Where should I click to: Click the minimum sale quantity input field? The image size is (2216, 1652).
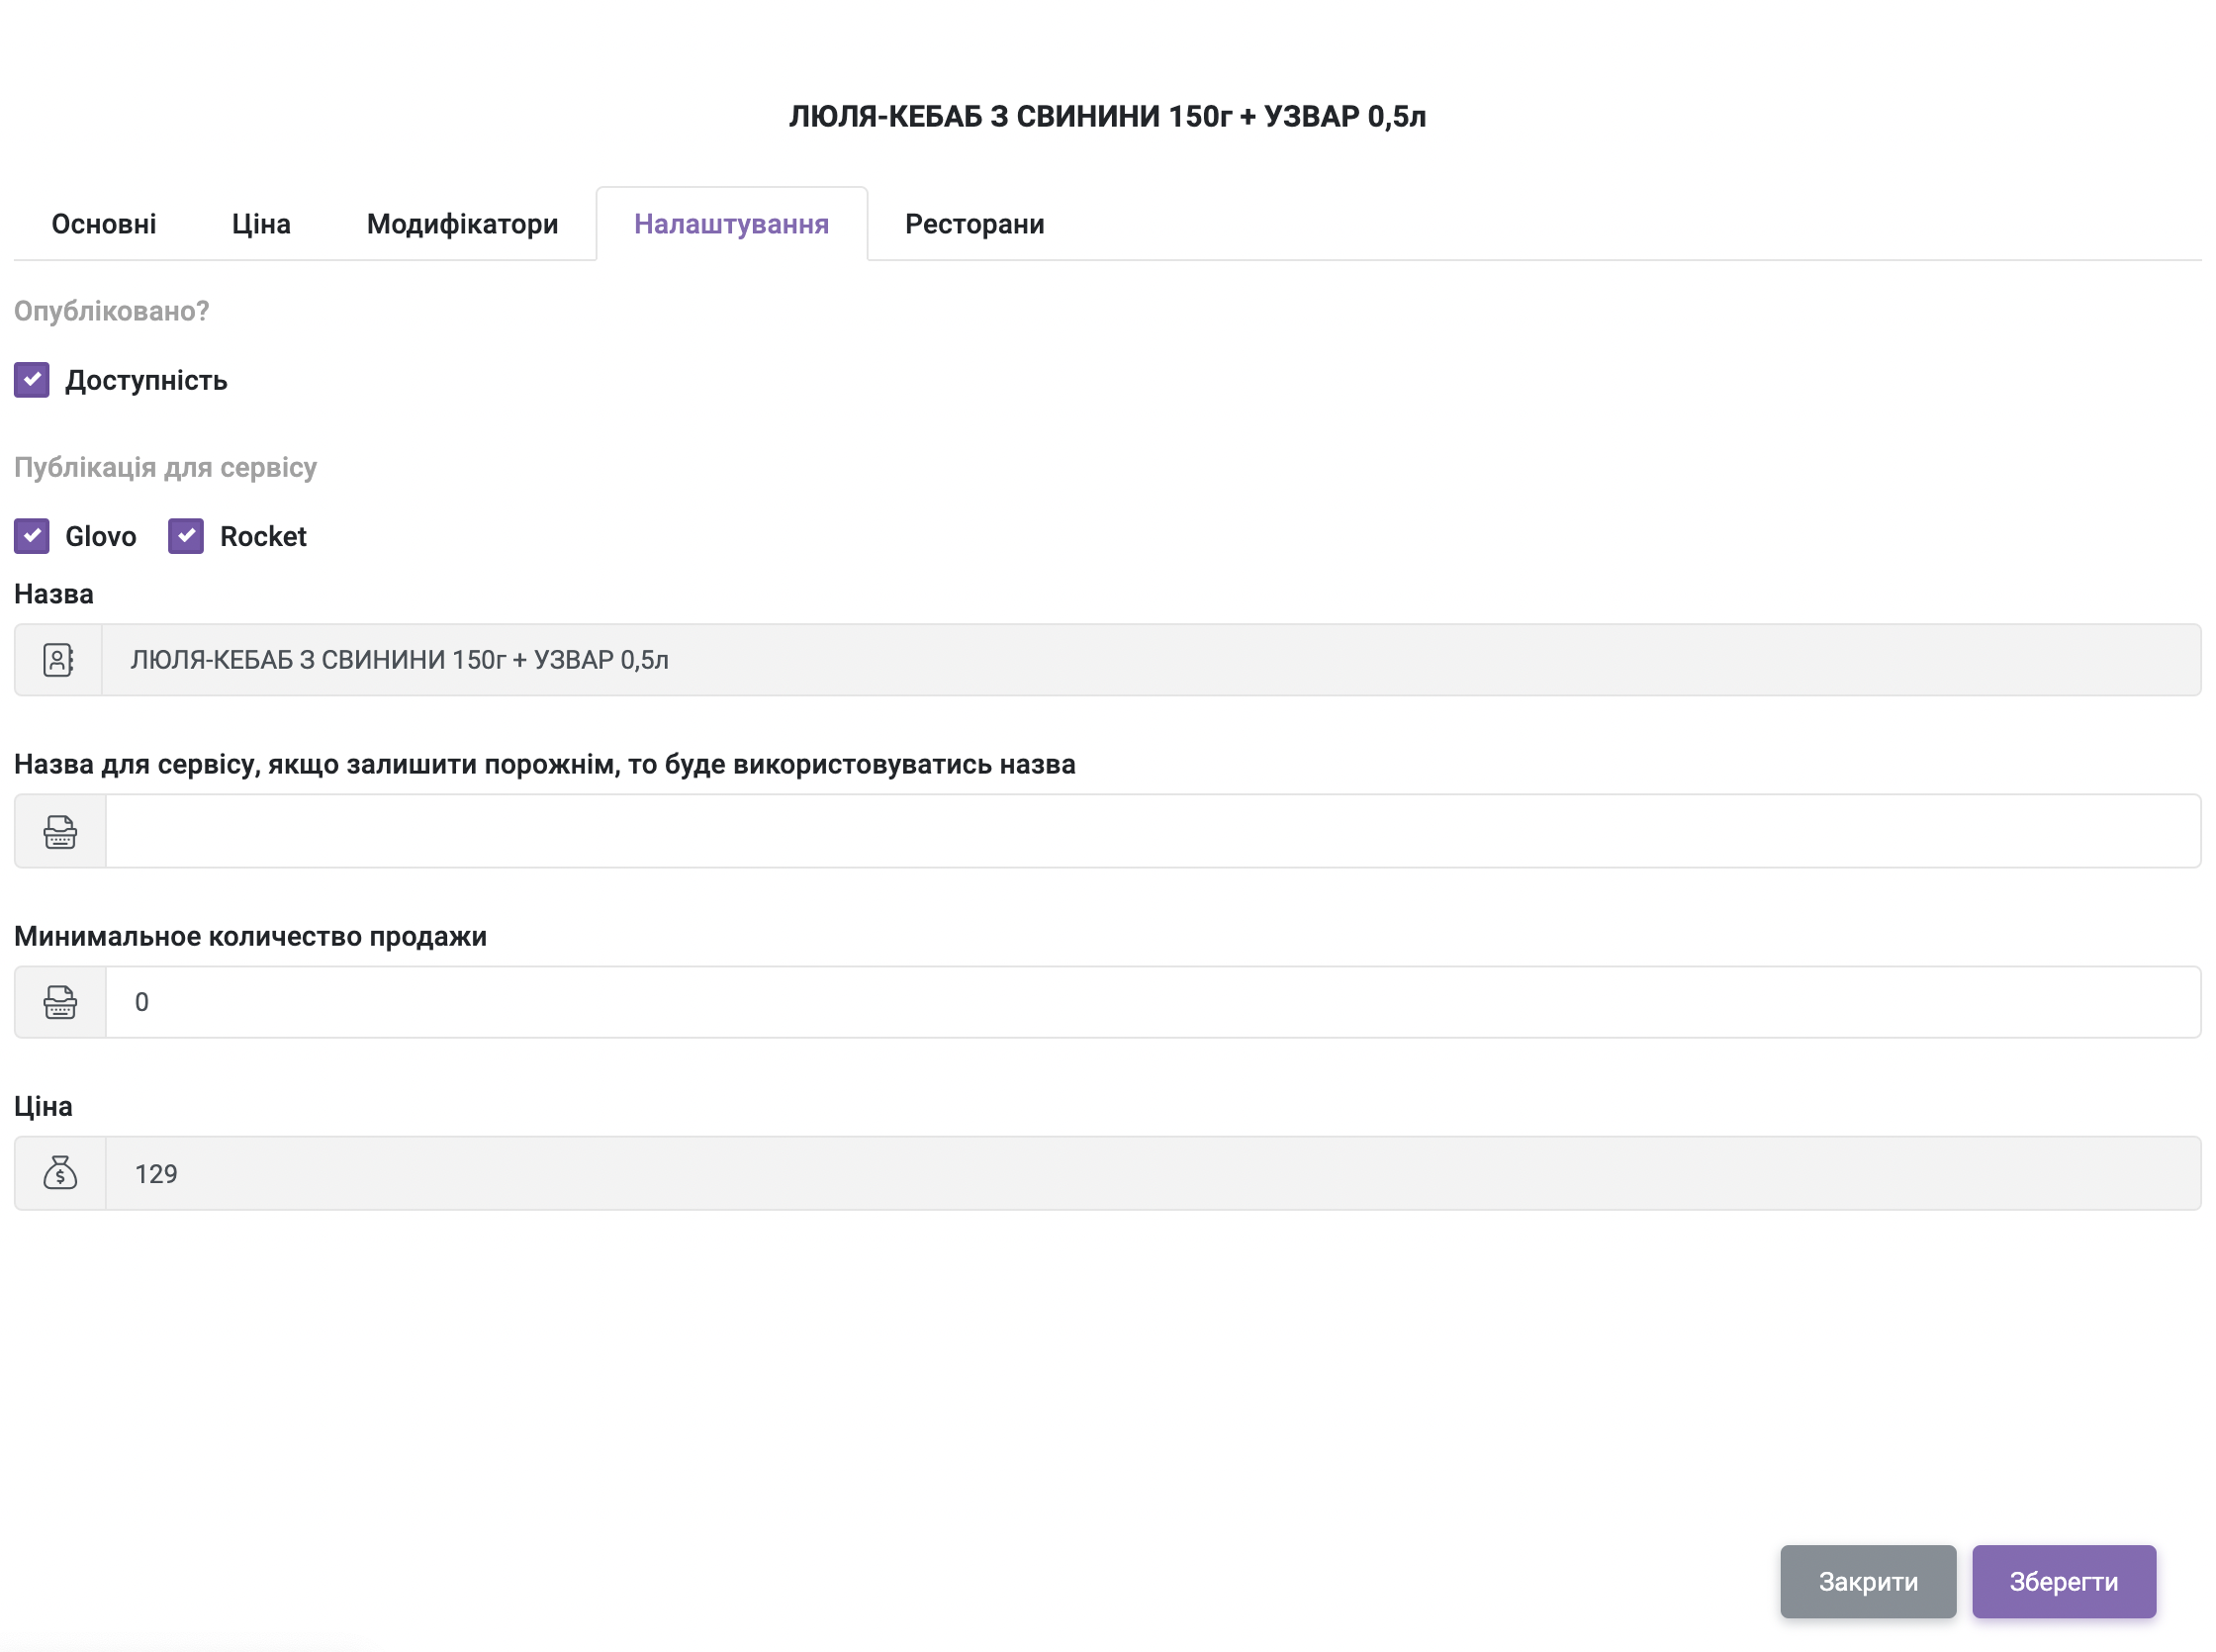click(1152, 1002)
